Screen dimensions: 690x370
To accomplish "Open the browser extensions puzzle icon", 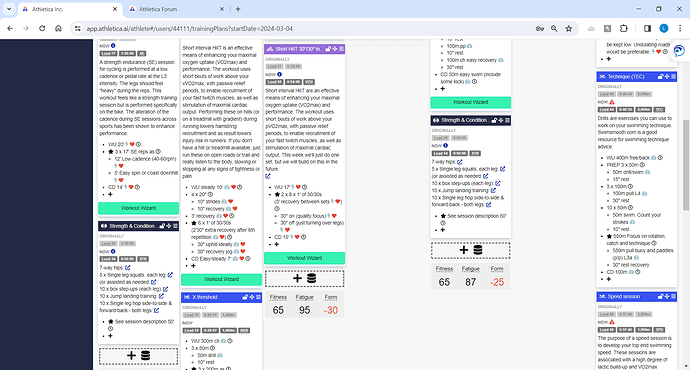I will point(624,29).
